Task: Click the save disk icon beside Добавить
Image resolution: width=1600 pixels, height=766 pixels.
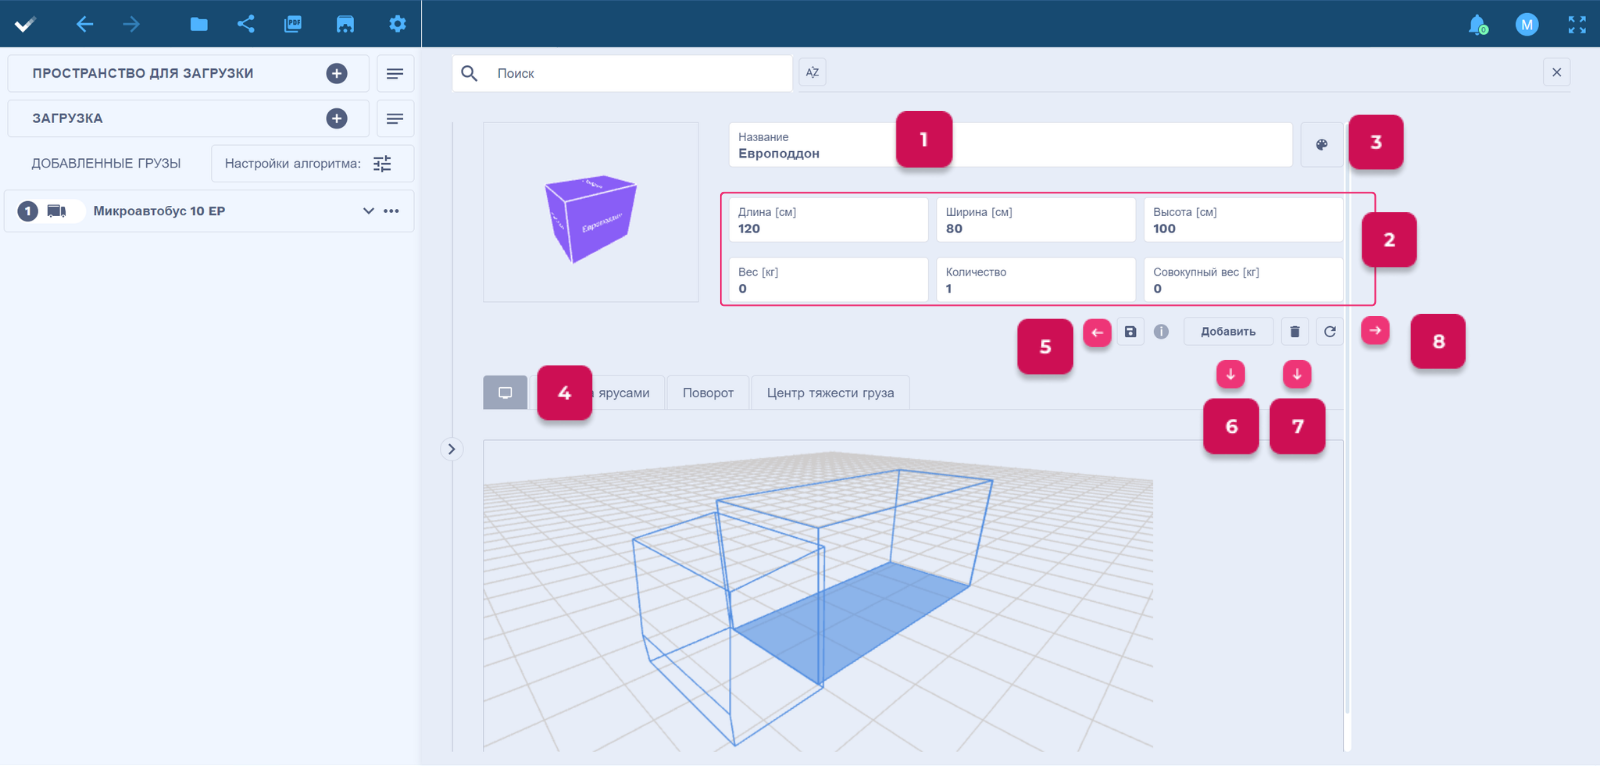Action: click(x=1130, y=332)
